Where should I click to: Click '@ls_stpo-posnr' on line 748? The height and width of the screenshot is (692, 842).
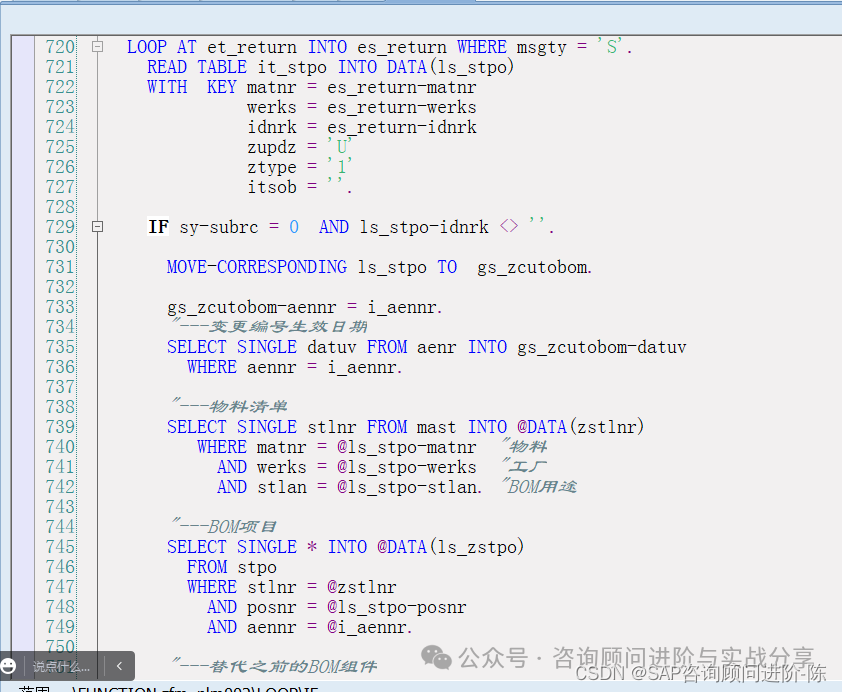click(x=397, y=607)
